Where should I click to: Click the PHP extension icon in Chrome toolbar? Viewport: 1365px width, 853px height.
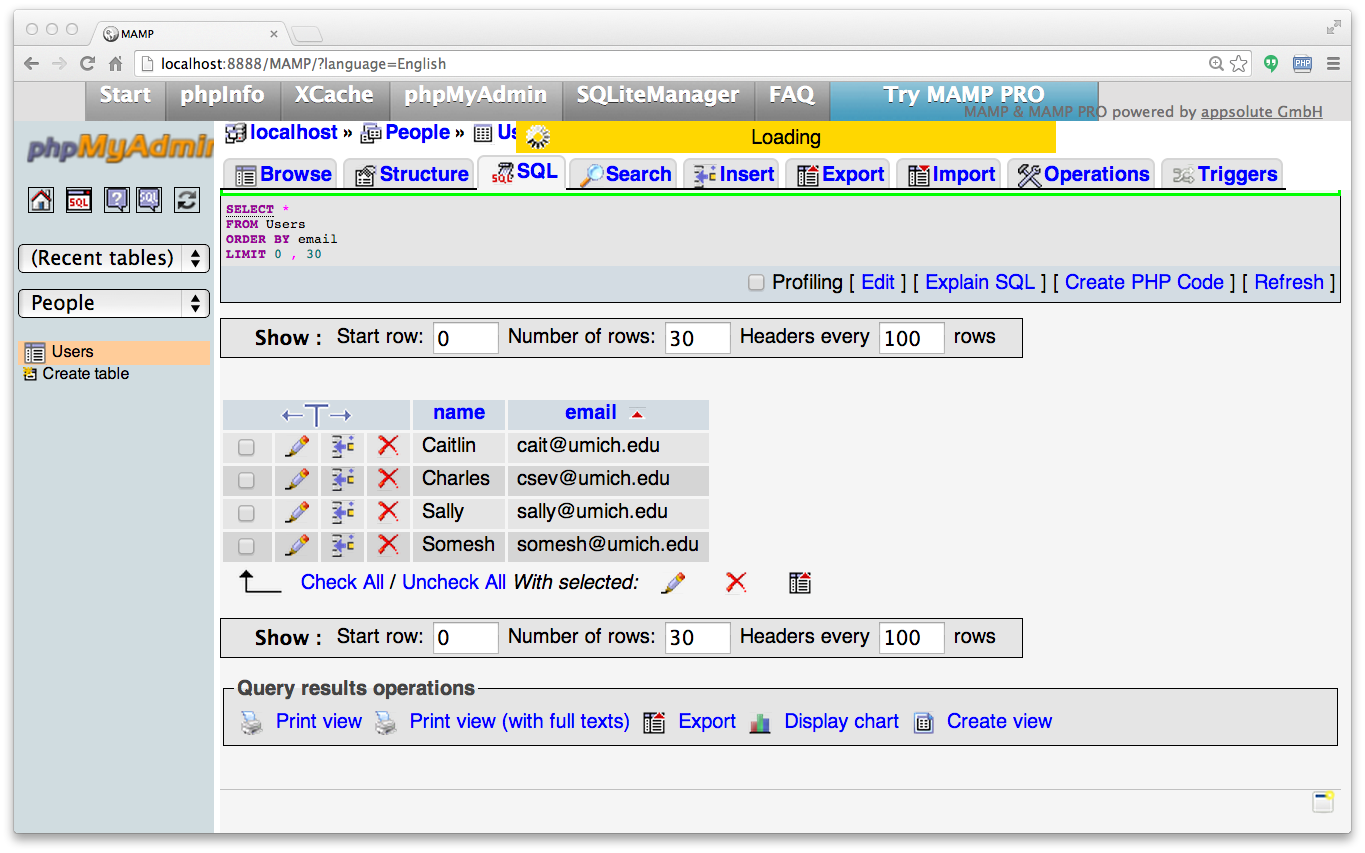click(x=1302, y=63)
